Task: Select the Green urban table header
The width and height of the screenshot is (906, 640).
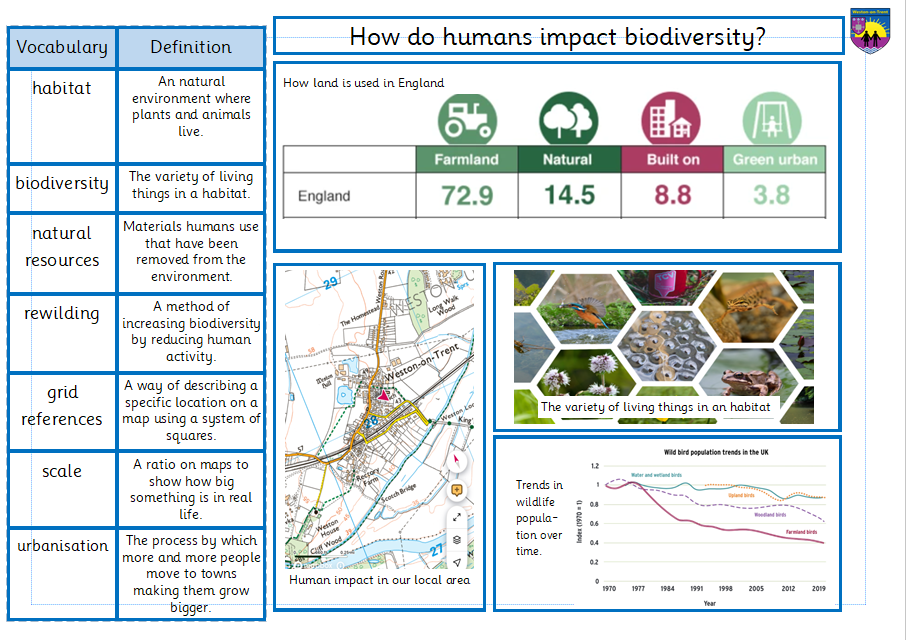Action: tap(774, 159)
